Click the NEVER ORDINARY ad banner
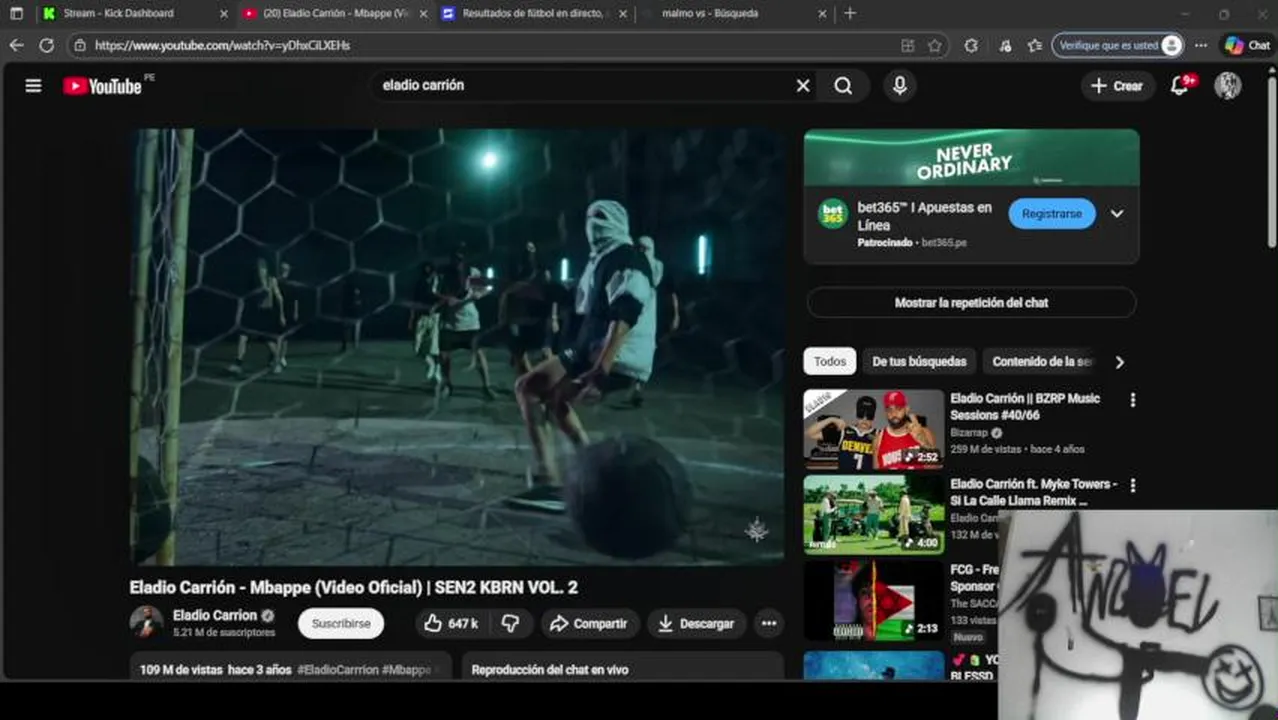The width and height of the screenshot is (1278, 720). pos(971,158)
